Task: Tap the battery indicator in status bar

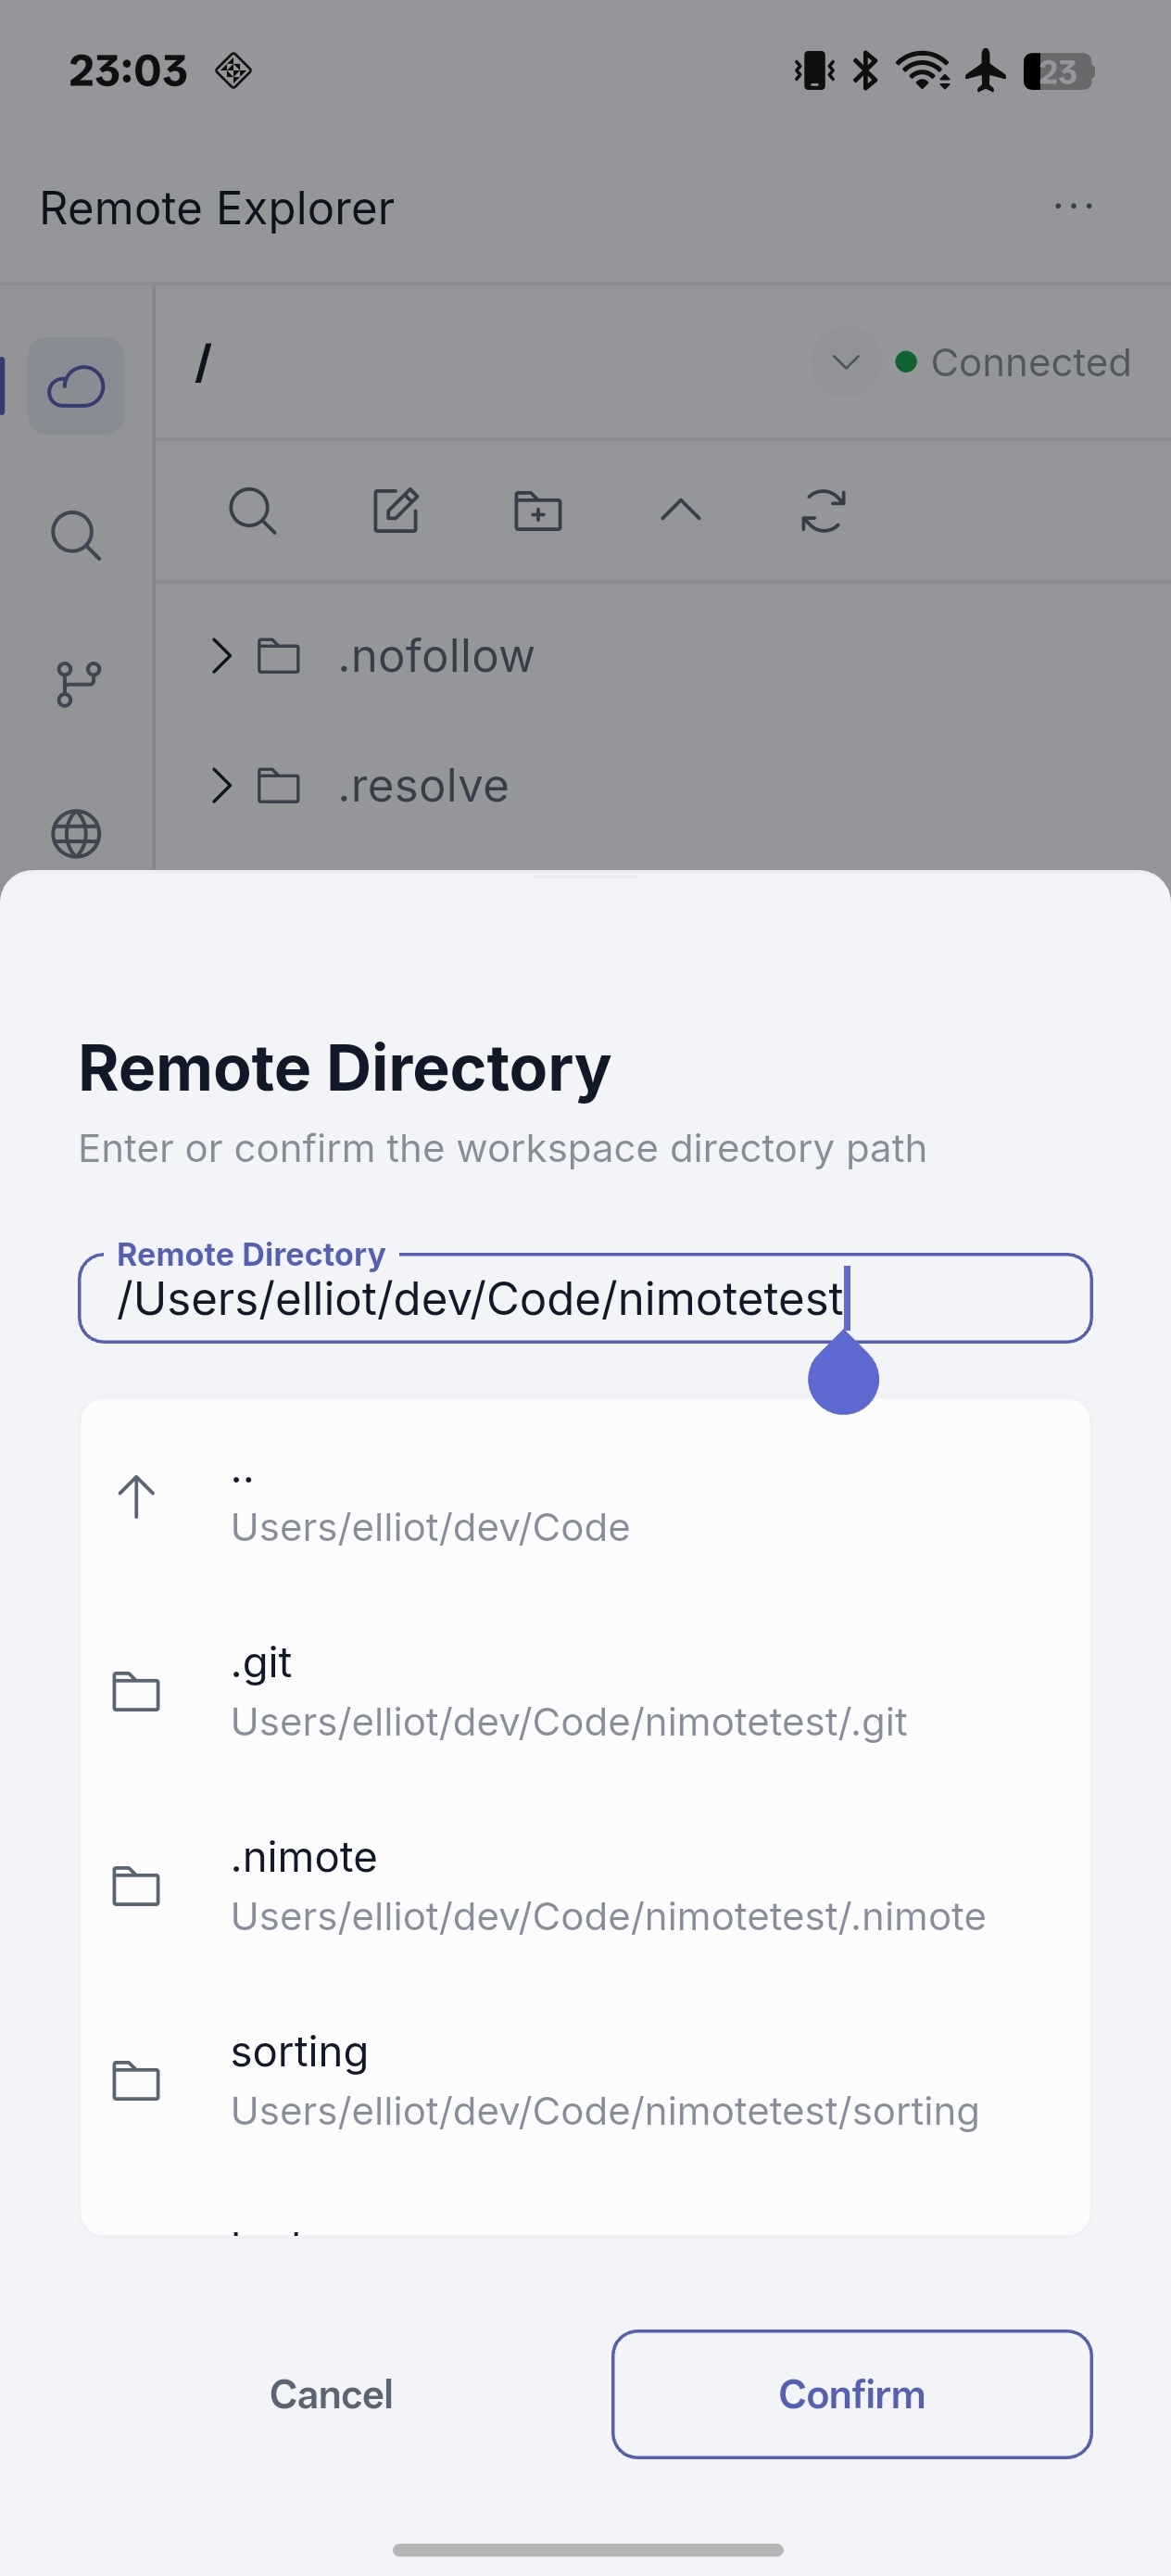Action: tap(1058, 71)
